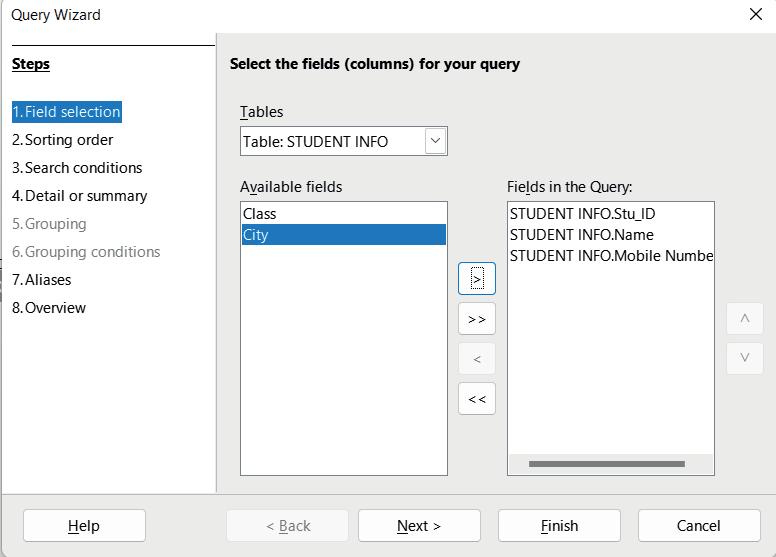Image resolution: width=776 pixels, height=557 pixels.
Task: Click horizontal scrollbar in query fields list
Action: point(606,464)
